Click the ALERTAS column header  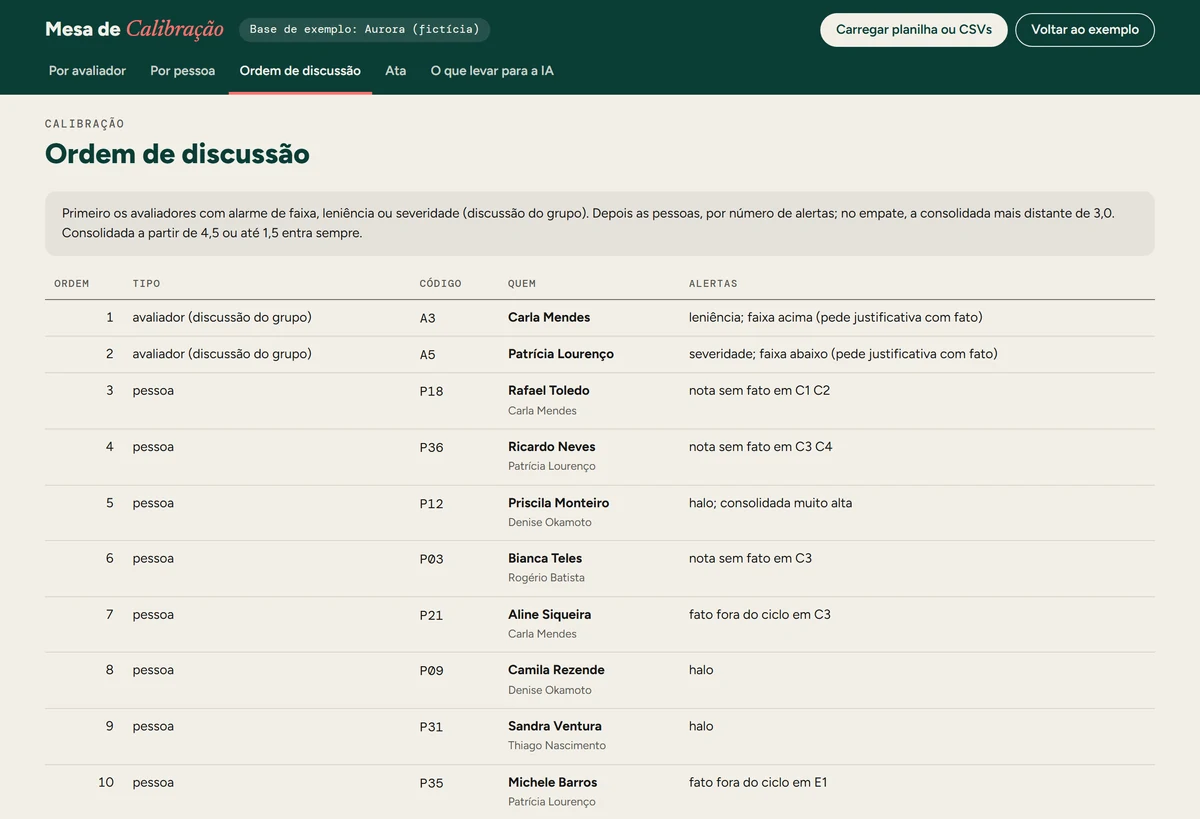(713, 284)
